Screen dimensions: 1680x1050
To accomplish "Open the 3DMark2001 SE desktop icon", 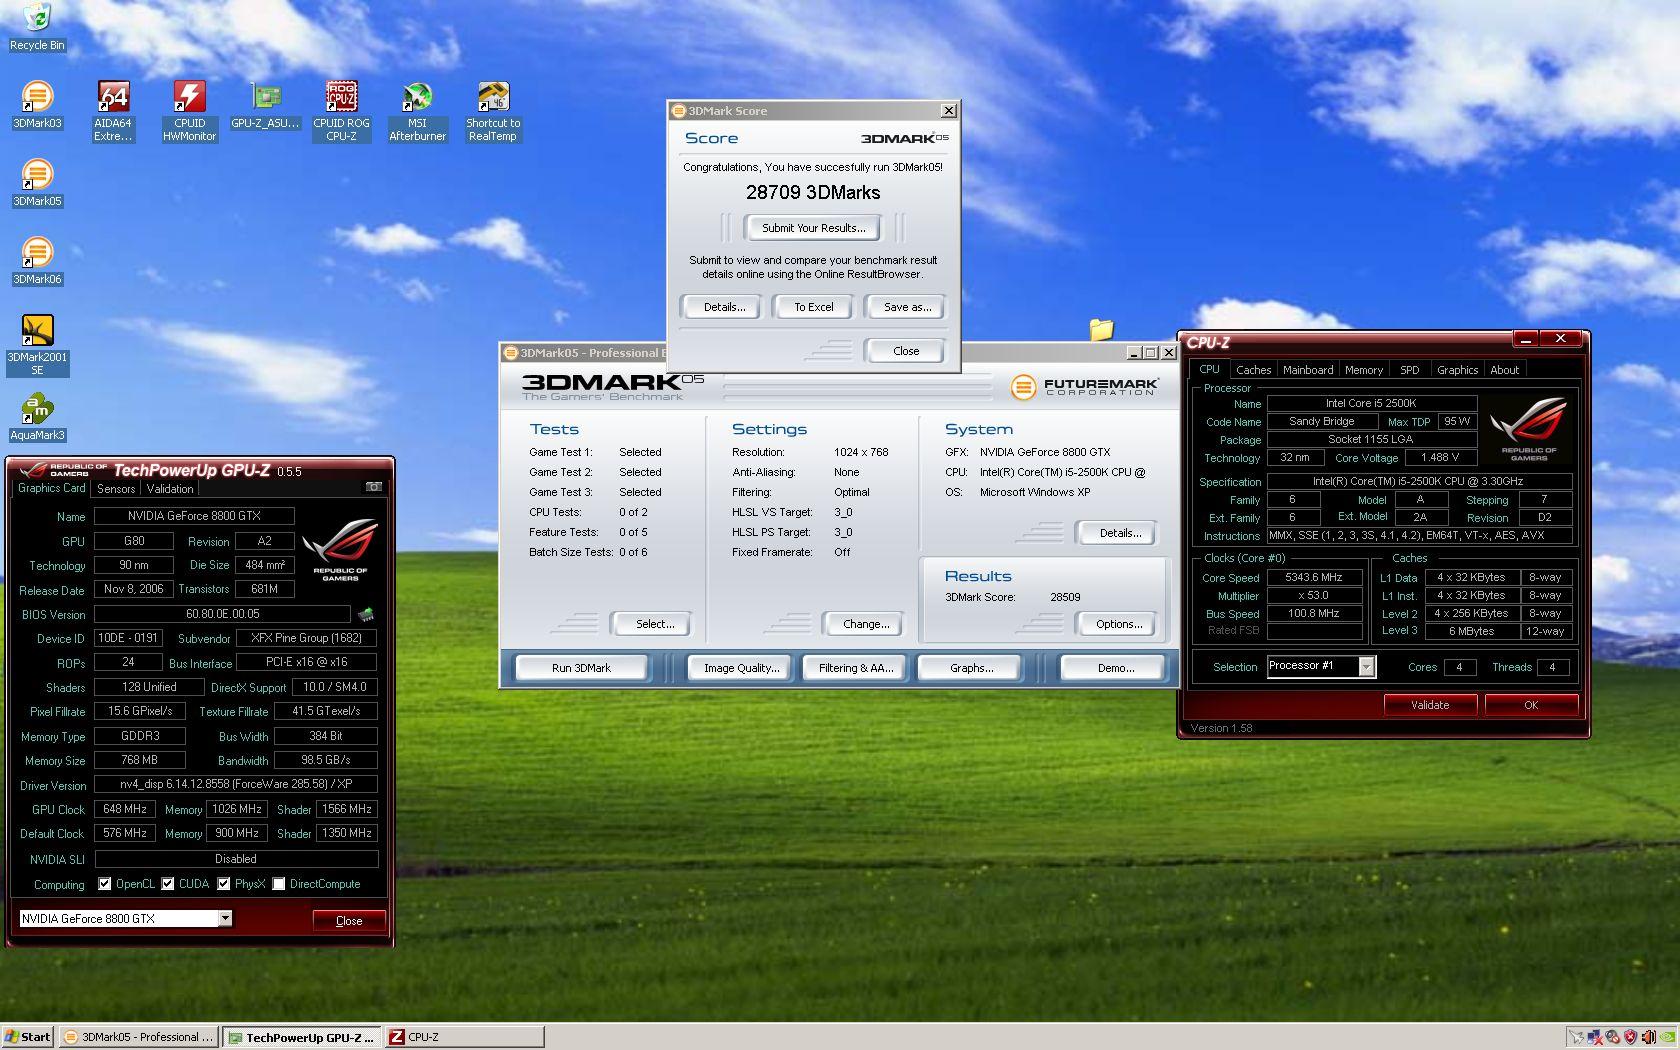I will pos(37,345).
